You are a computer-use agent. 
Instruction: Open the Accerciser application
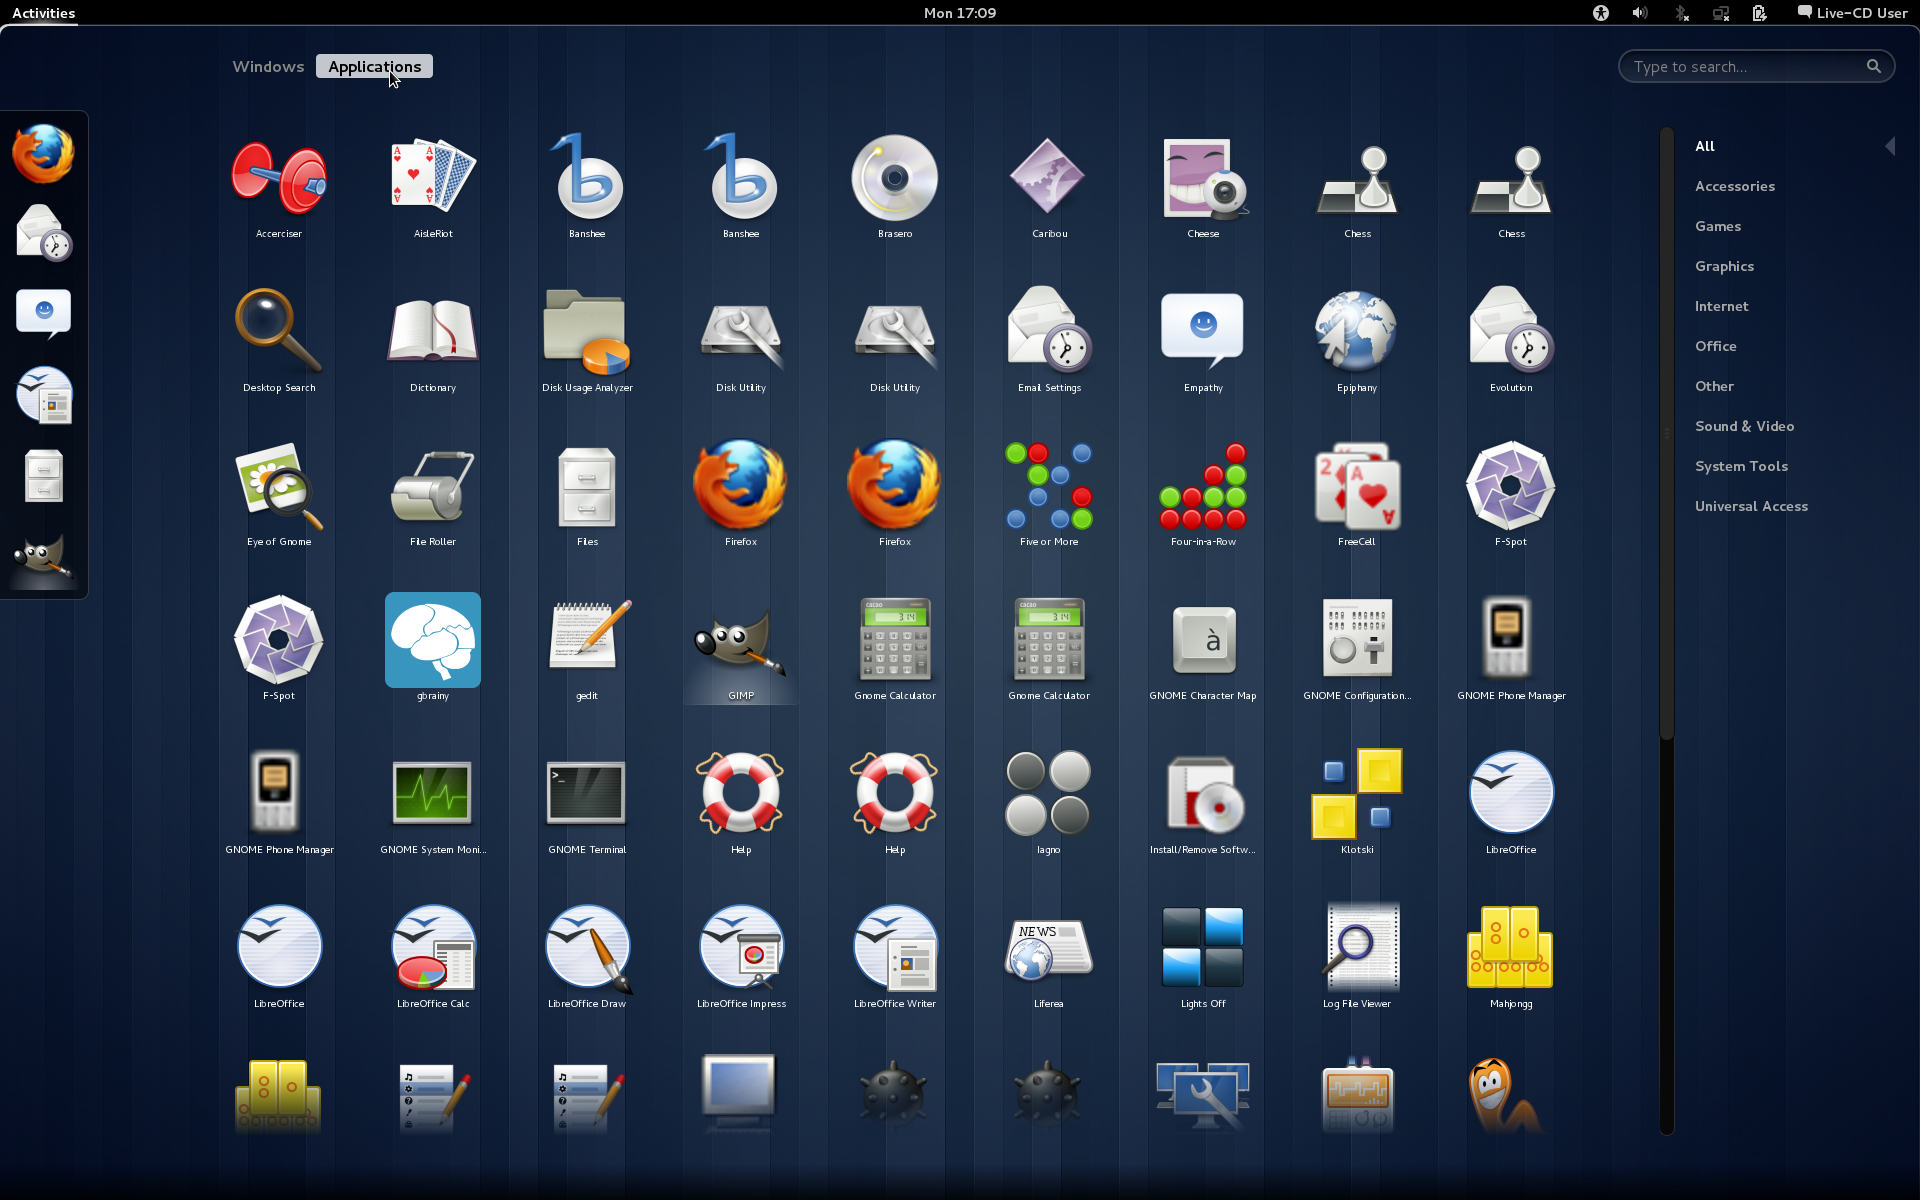coord(279,188)
